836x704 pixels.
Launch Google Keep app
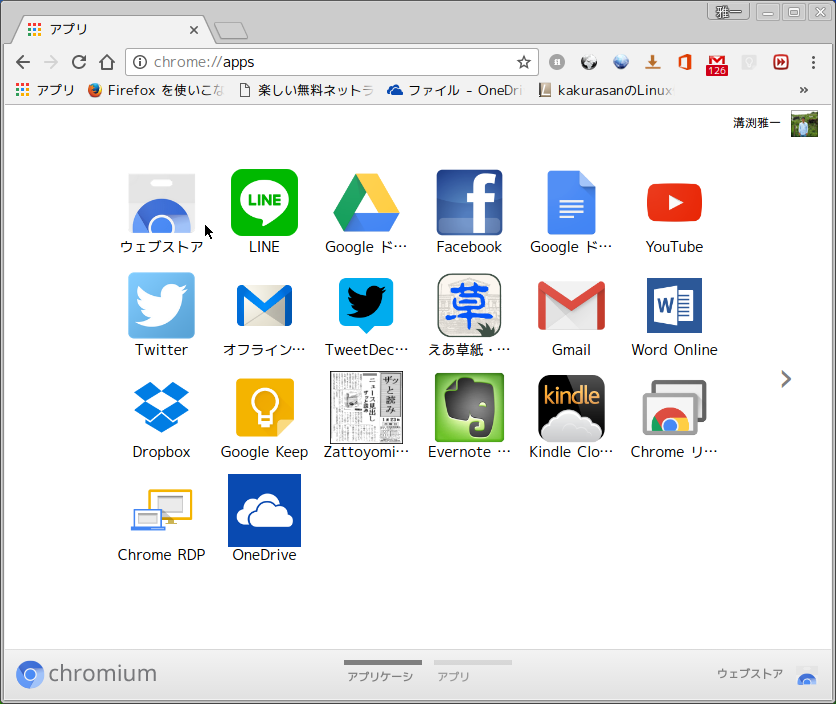[265, 407]
